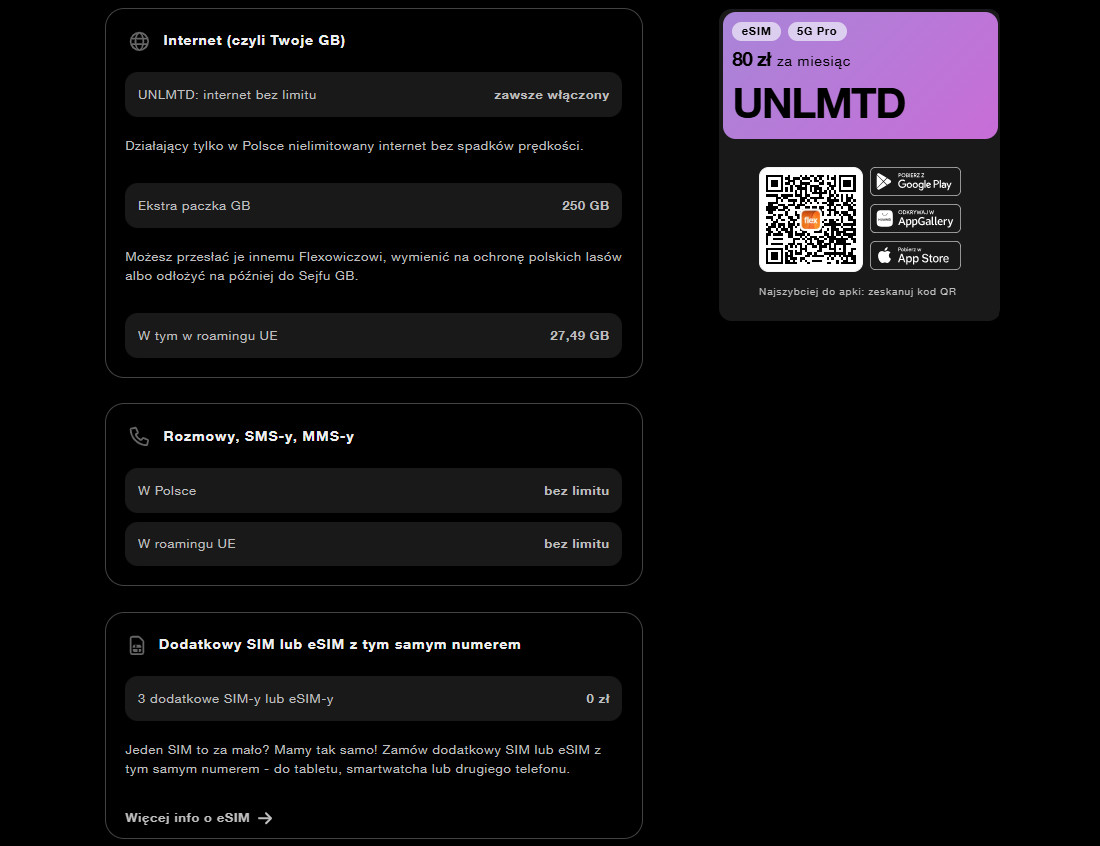Click bez limitu value in W Polsce row

tap(577, 491)
